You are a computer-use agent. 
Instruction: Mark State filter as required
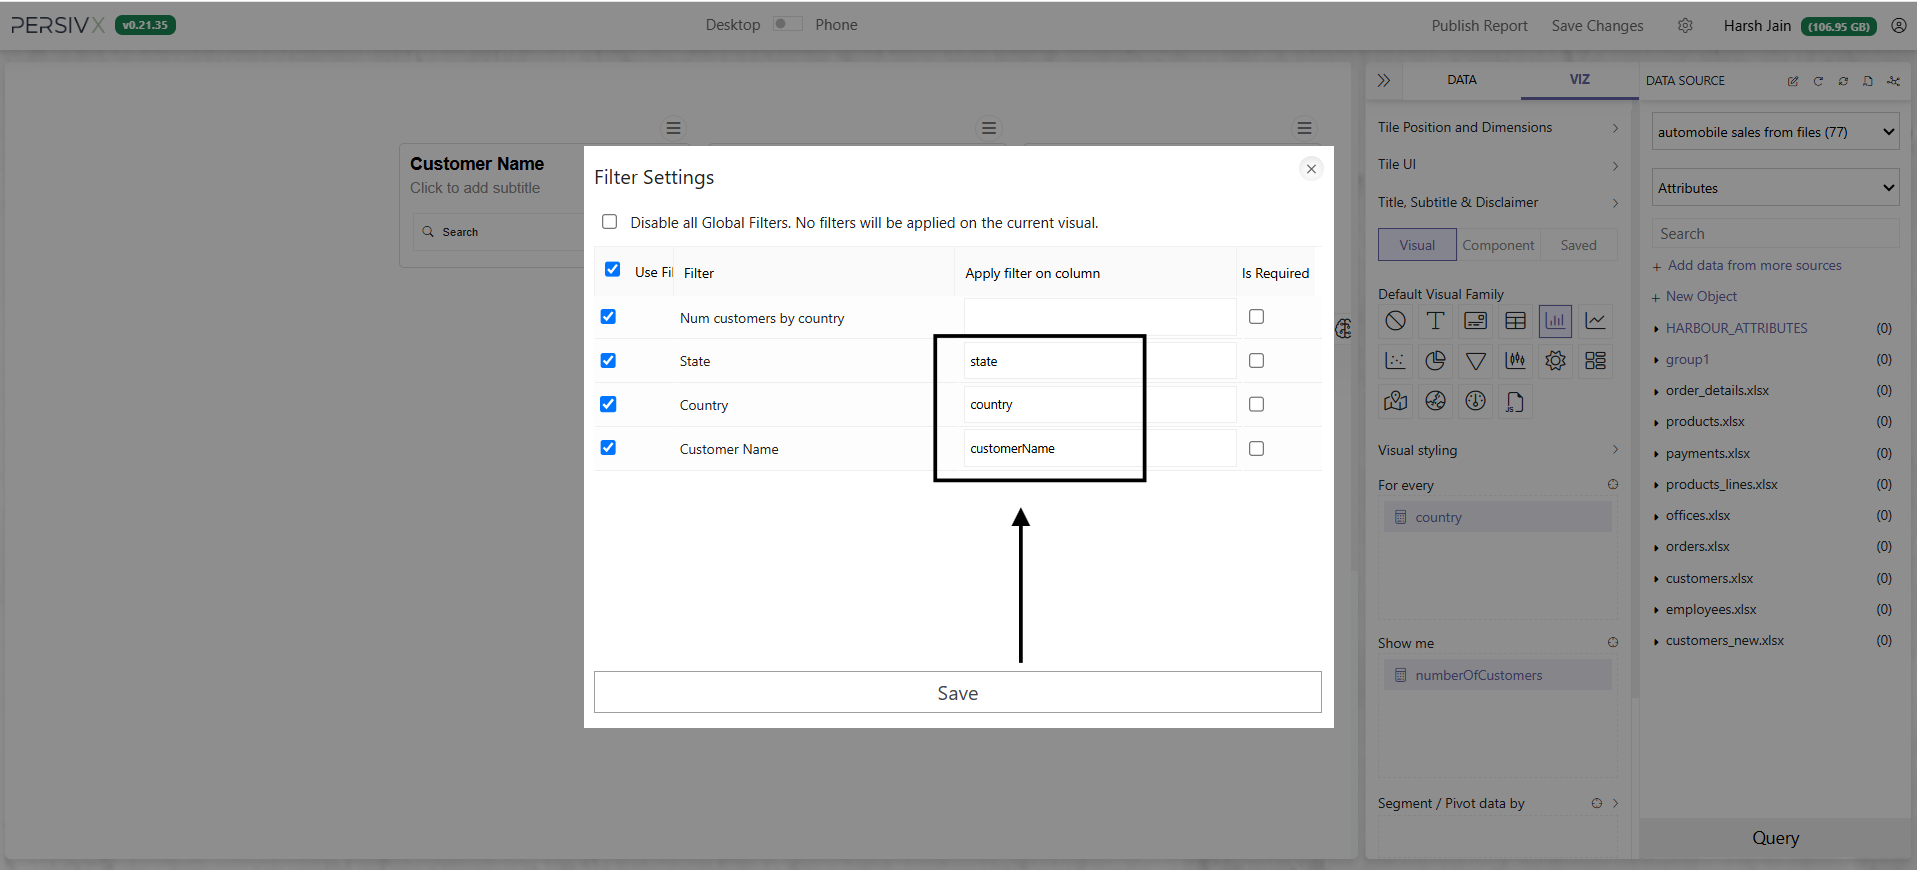1256,360
